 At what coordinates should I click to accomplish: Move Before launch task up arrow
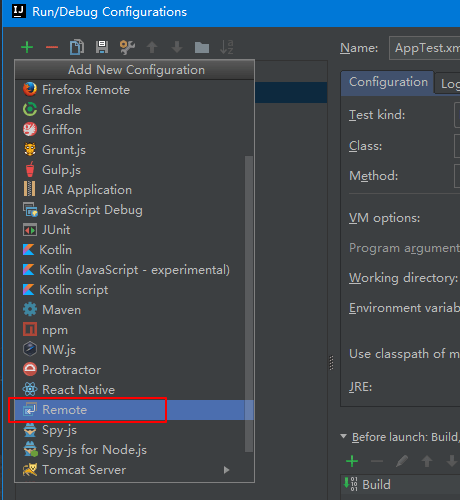pyautogui.click(x=427, y=461)
